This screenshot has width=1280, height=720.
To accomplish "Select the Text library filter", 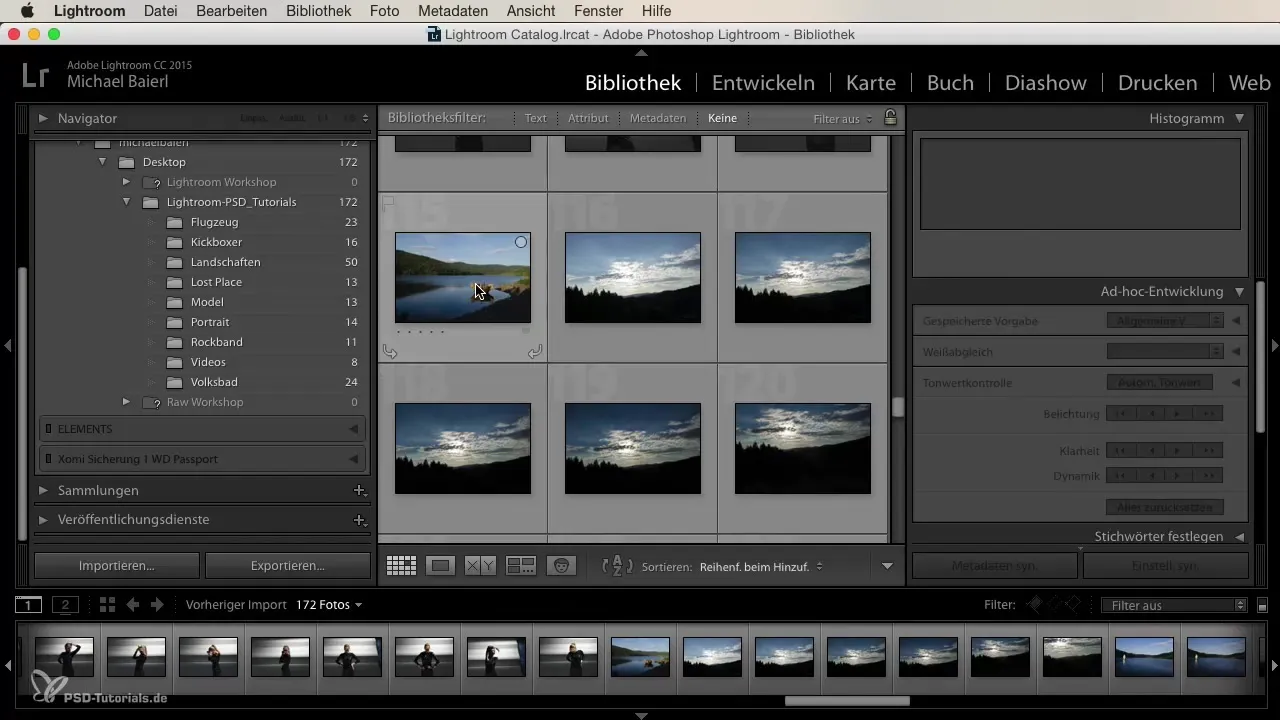I will pyautogui.click(x=536, y=118).
